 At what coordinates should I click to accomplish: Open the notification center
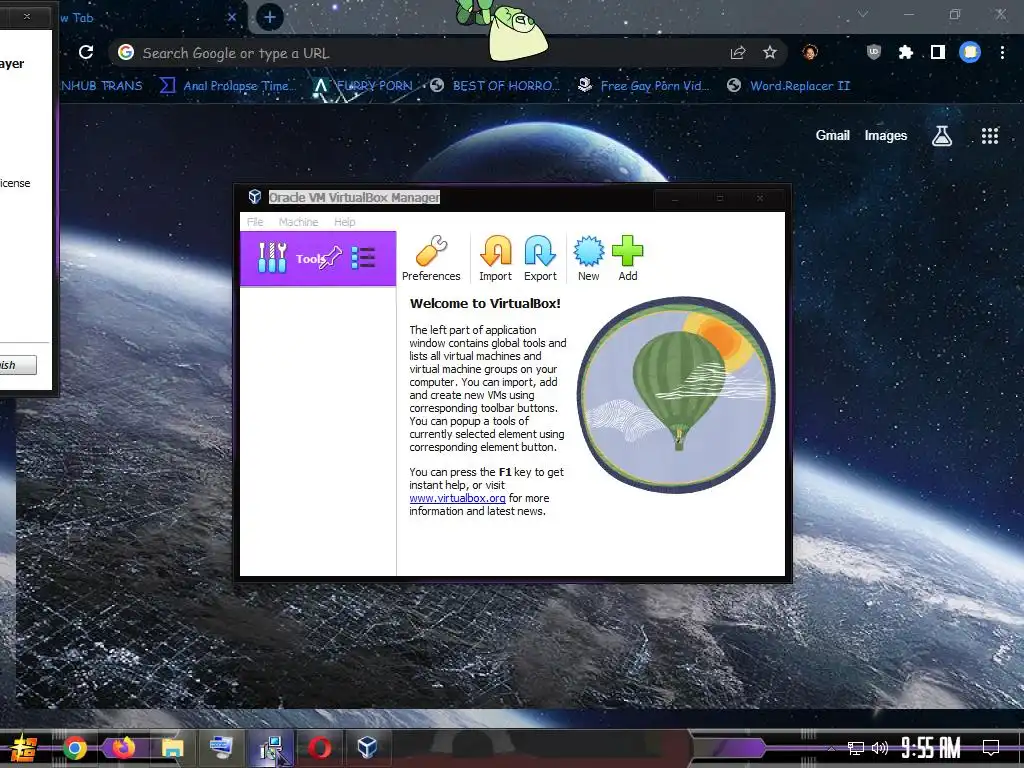click(991, 747)
